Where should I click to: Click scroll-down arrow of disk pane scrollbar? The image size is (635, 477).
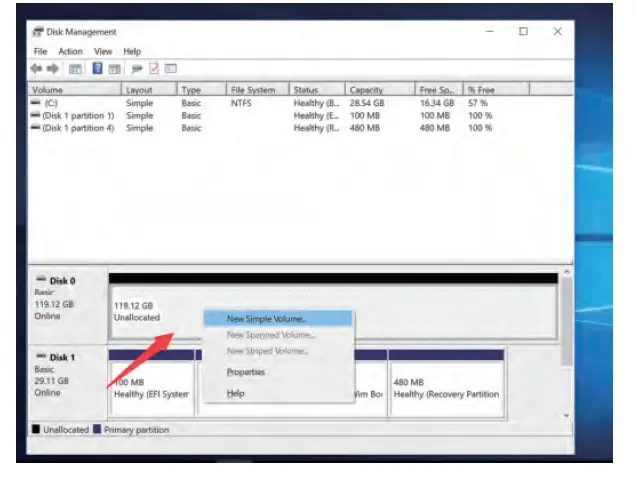[567, 415]
